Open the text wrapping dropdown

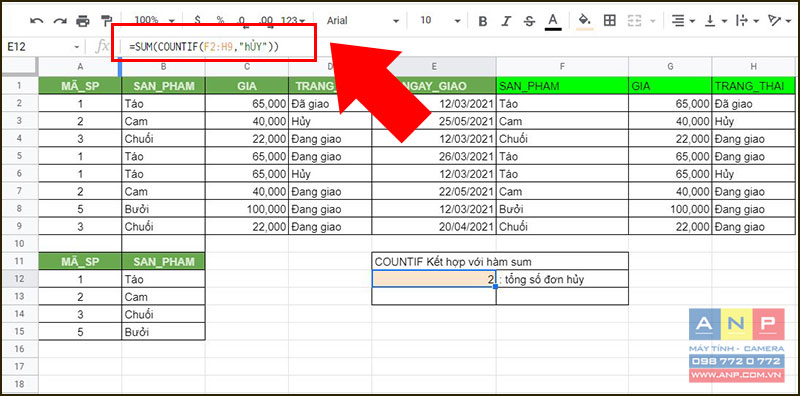[x=748, y=20]
